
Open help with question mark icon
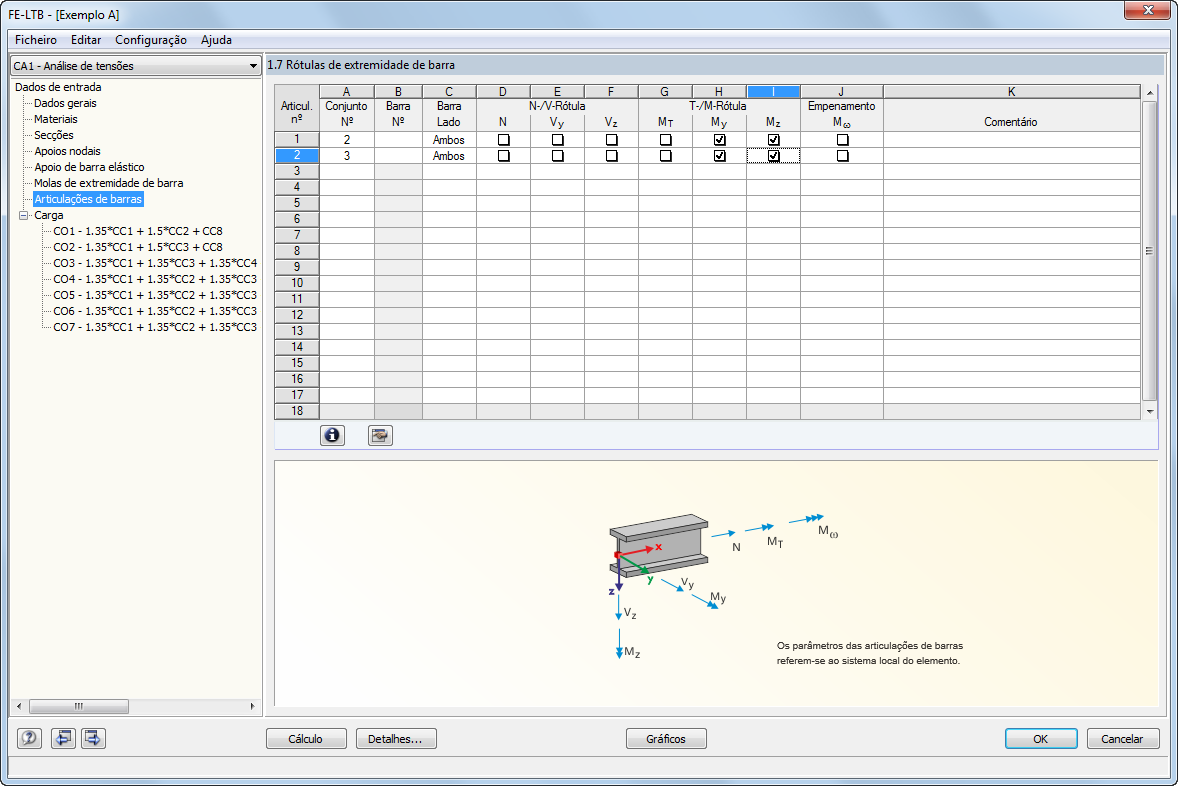29,738
